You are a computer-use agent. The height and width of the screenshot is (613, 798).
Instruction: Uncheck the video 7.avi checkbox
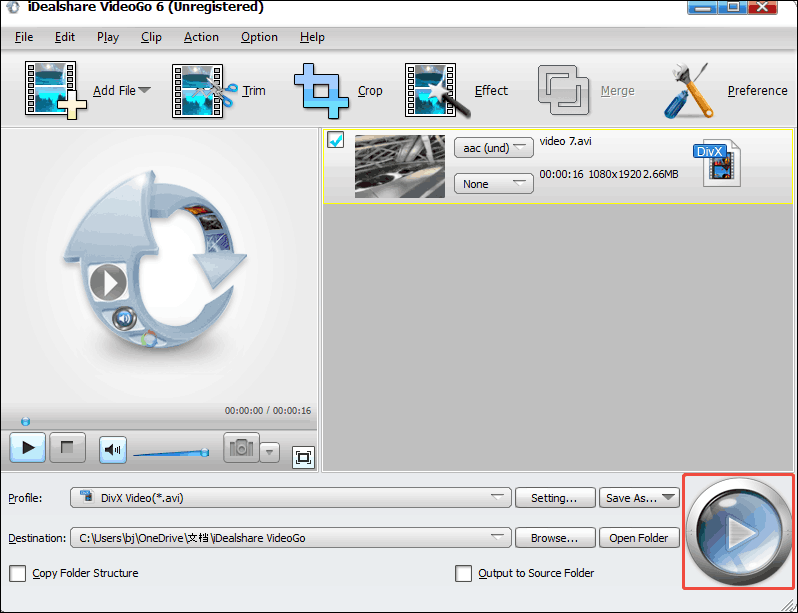pyautogui.click(x=336, y=140)
